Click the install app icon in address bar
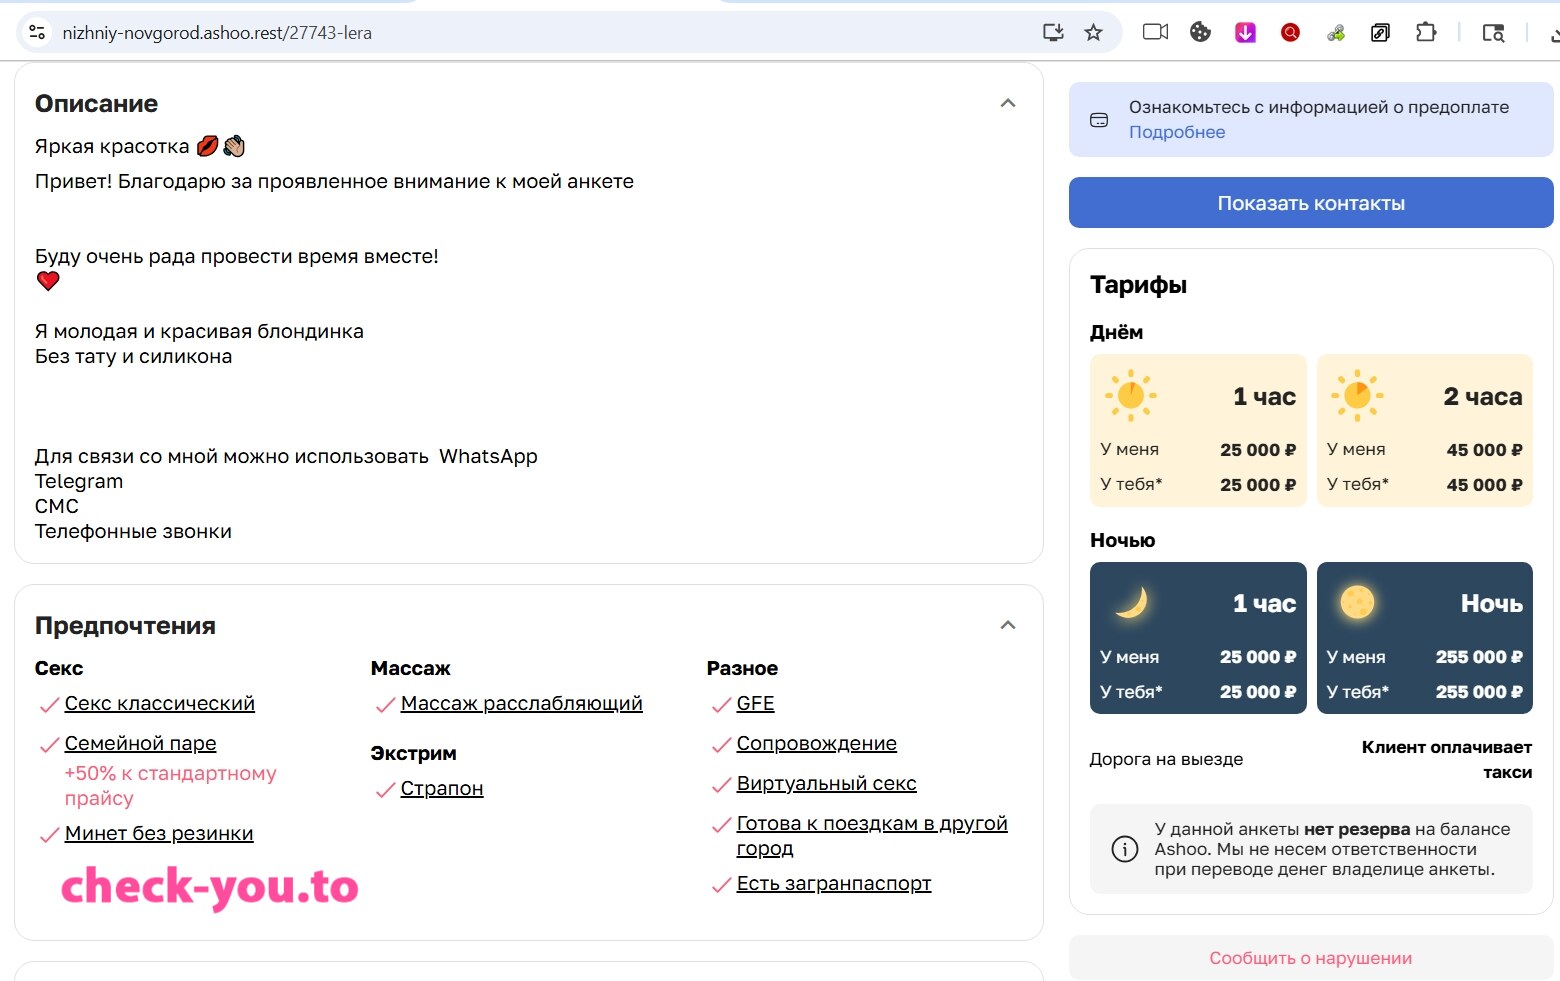 coord(1053,33)
